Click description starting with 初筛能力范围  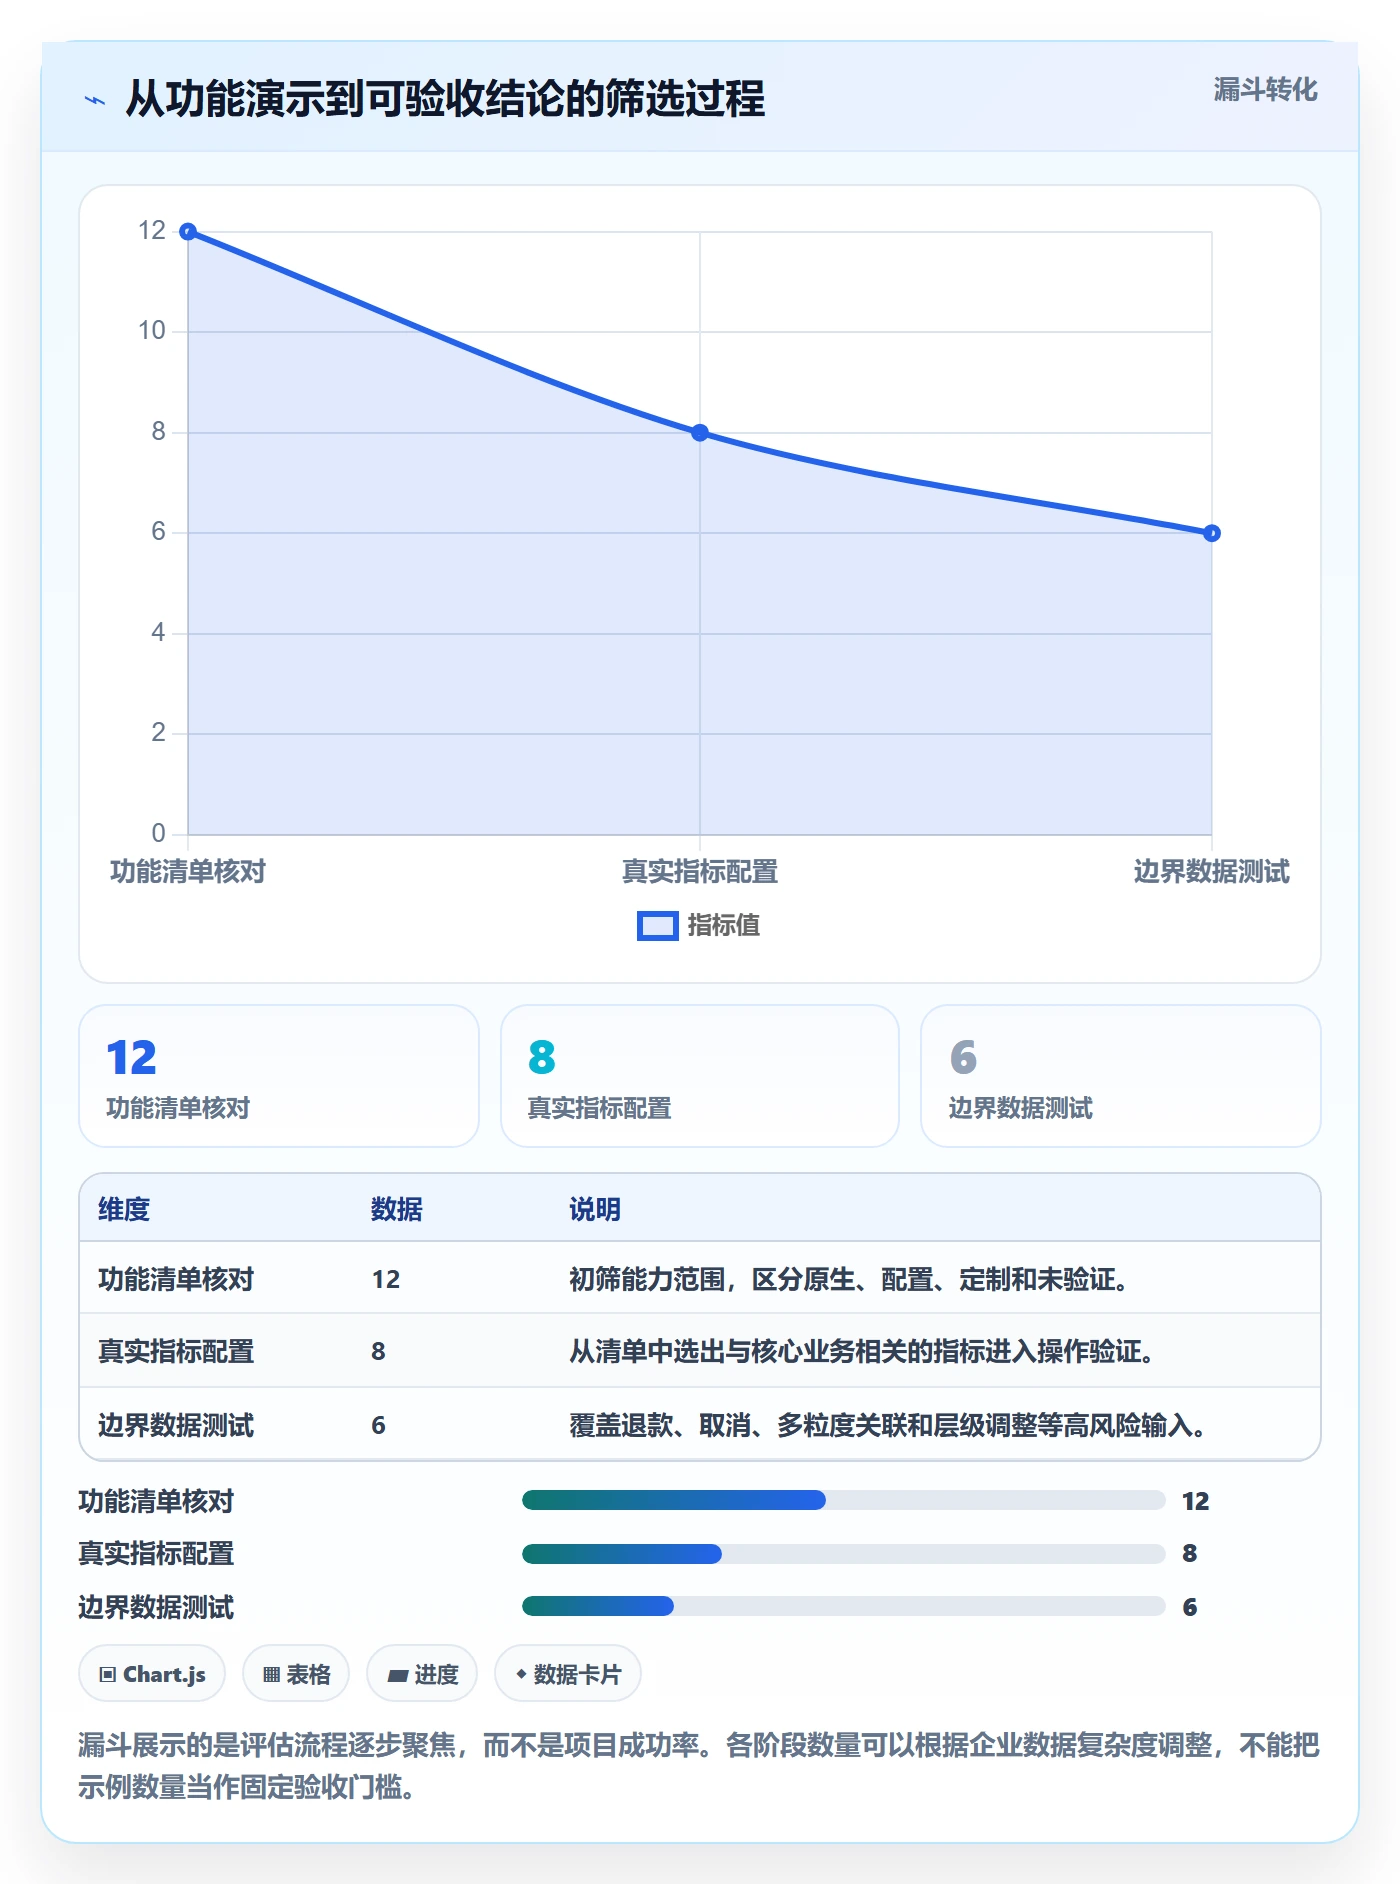[x=850, y=1279]
